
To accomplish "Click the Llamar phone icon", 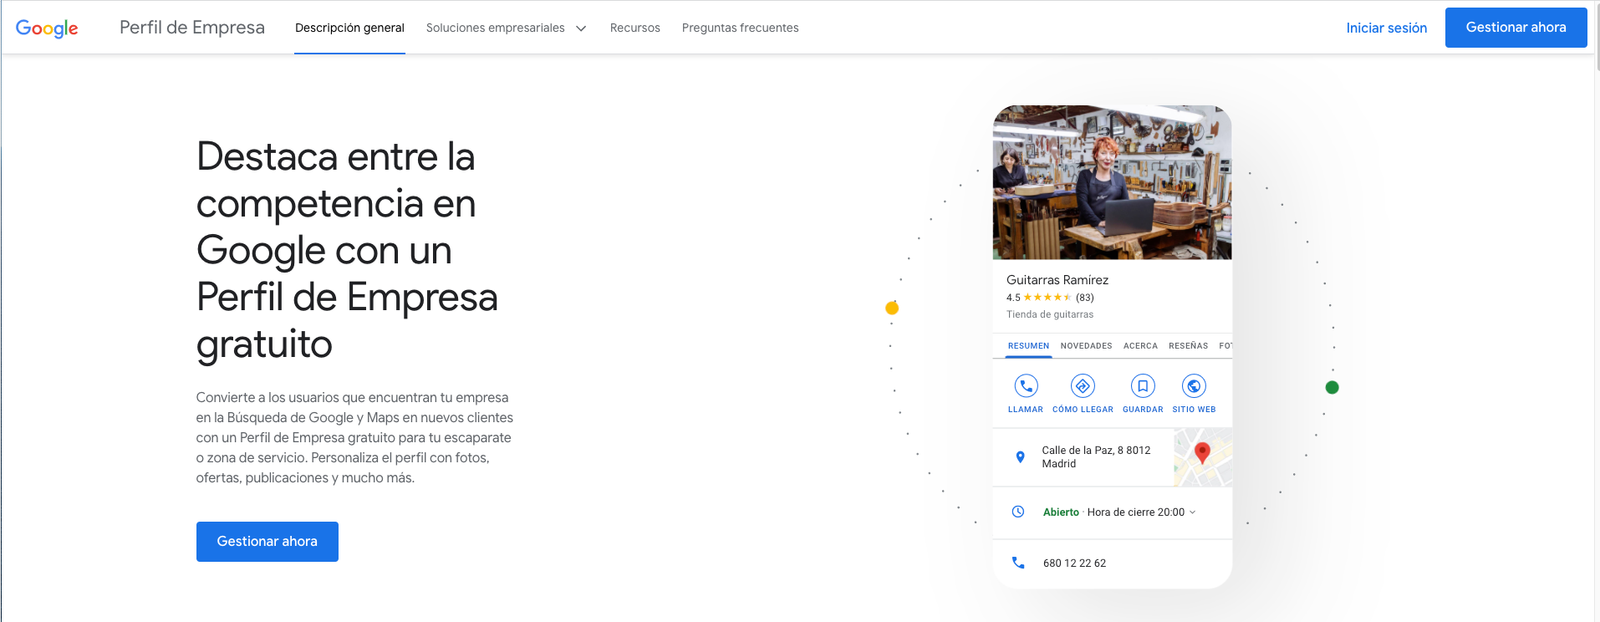I will click(1025, 386).
